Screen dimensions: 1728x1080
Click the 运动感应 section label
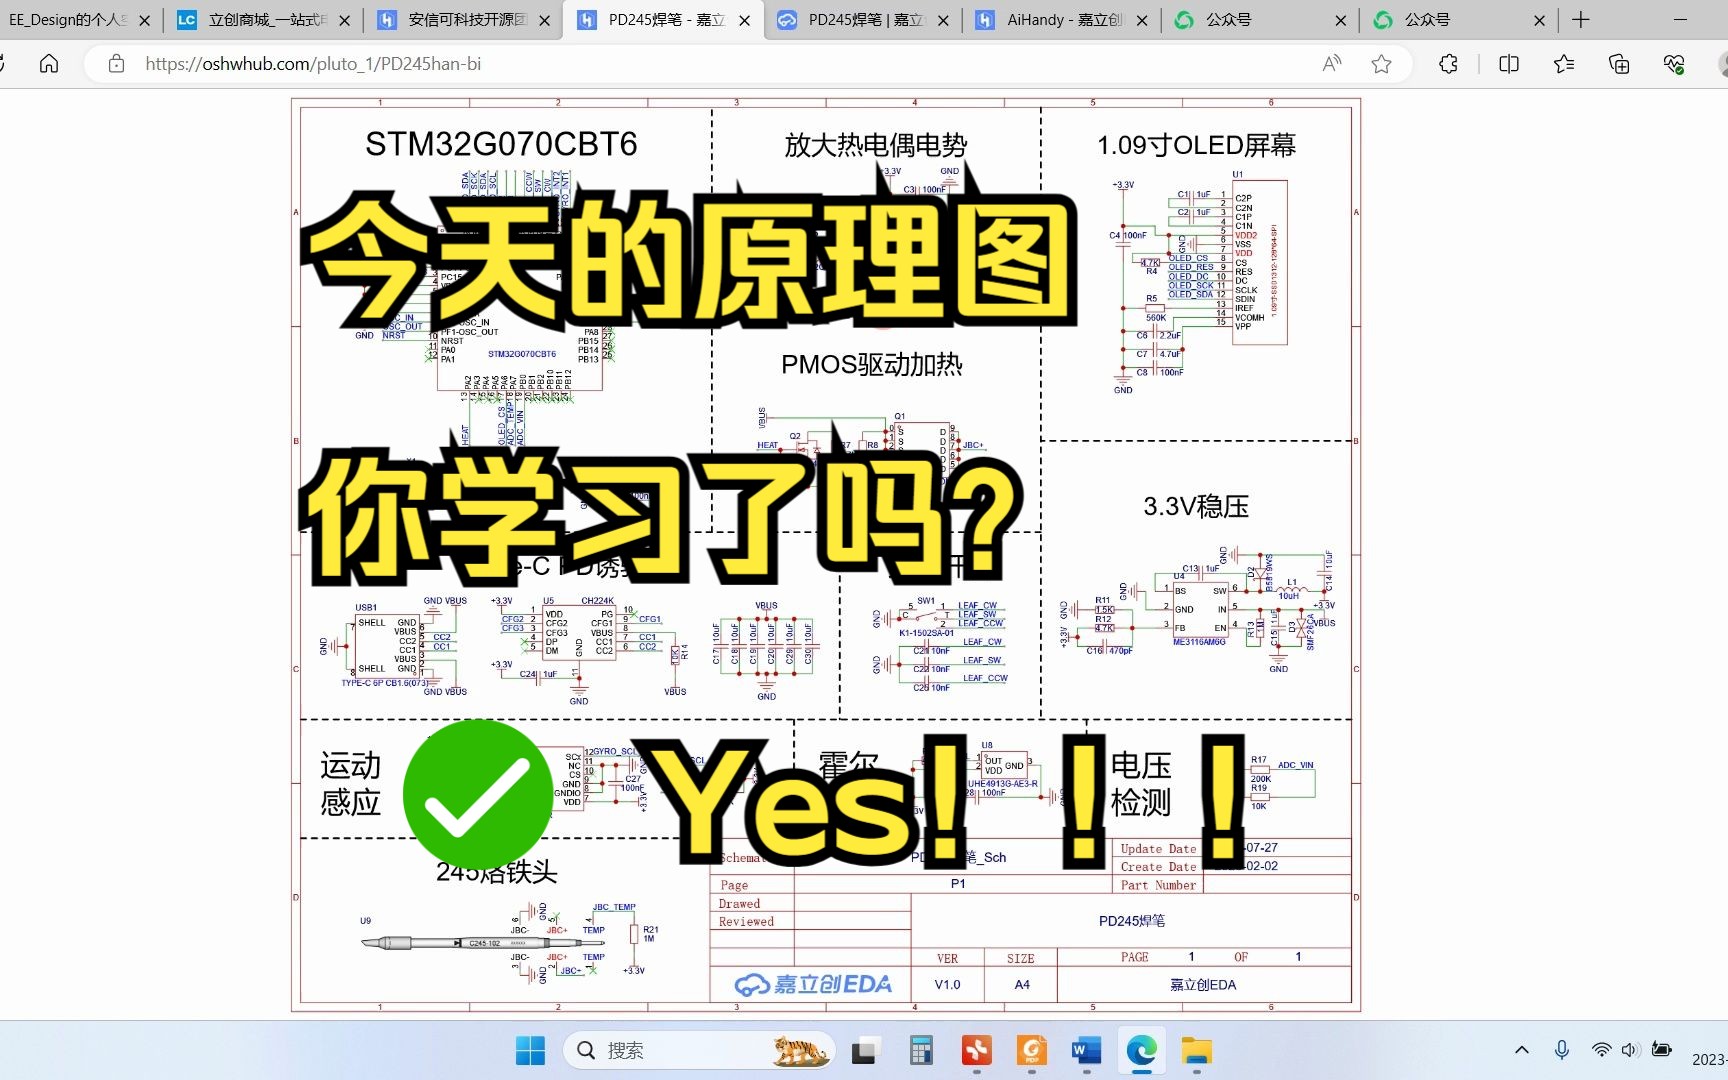pyautogui.click(x=350, y=783)
